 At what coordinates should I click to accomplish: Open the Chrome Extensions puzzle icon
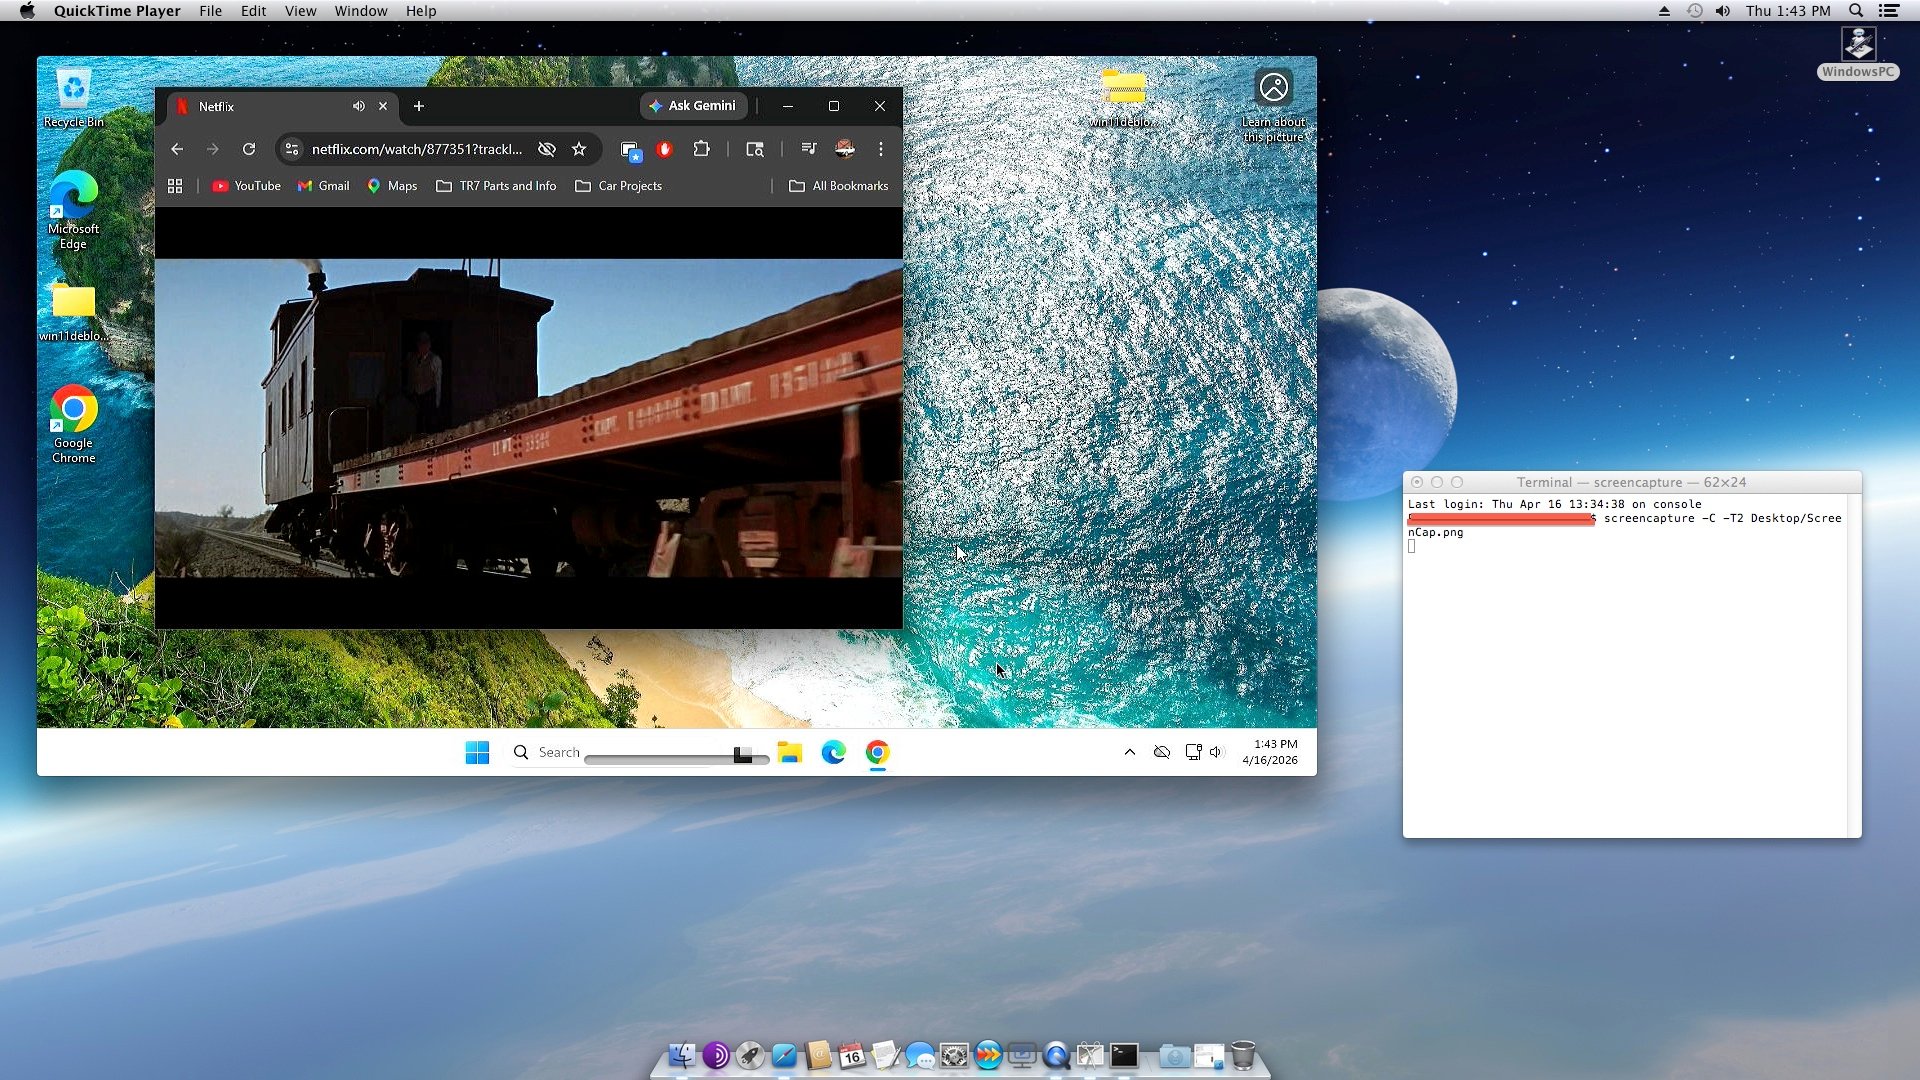pyautogui.click(x=701, y=149)
